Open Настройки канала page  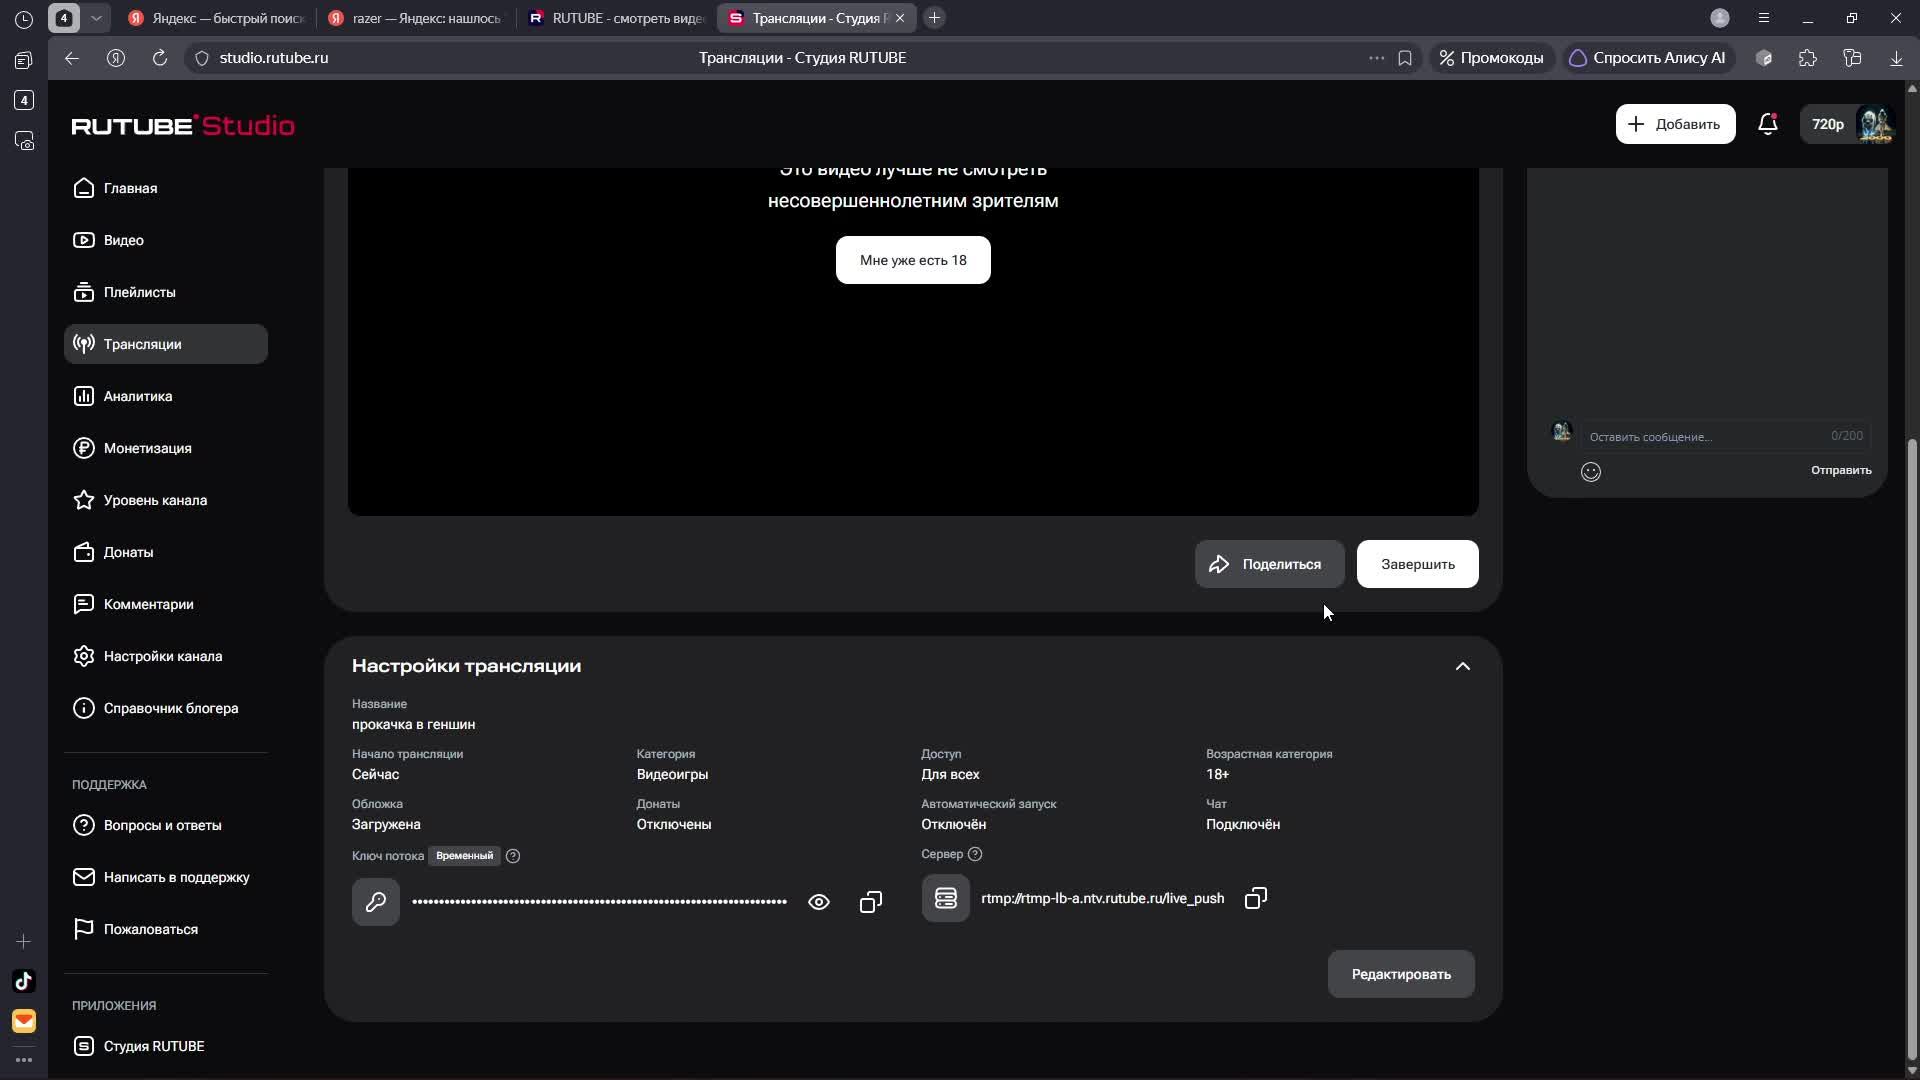pos(166,656)
